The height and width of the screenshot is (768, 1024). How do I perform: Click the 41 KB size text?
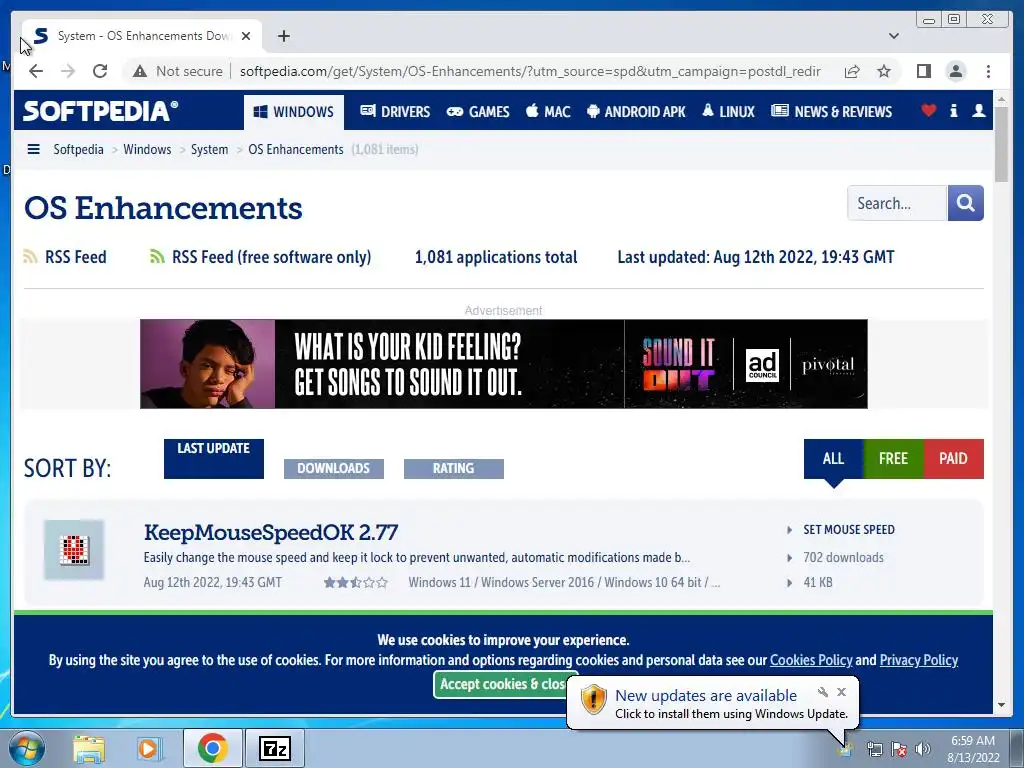pyautogui.click(x=818, y=583)
